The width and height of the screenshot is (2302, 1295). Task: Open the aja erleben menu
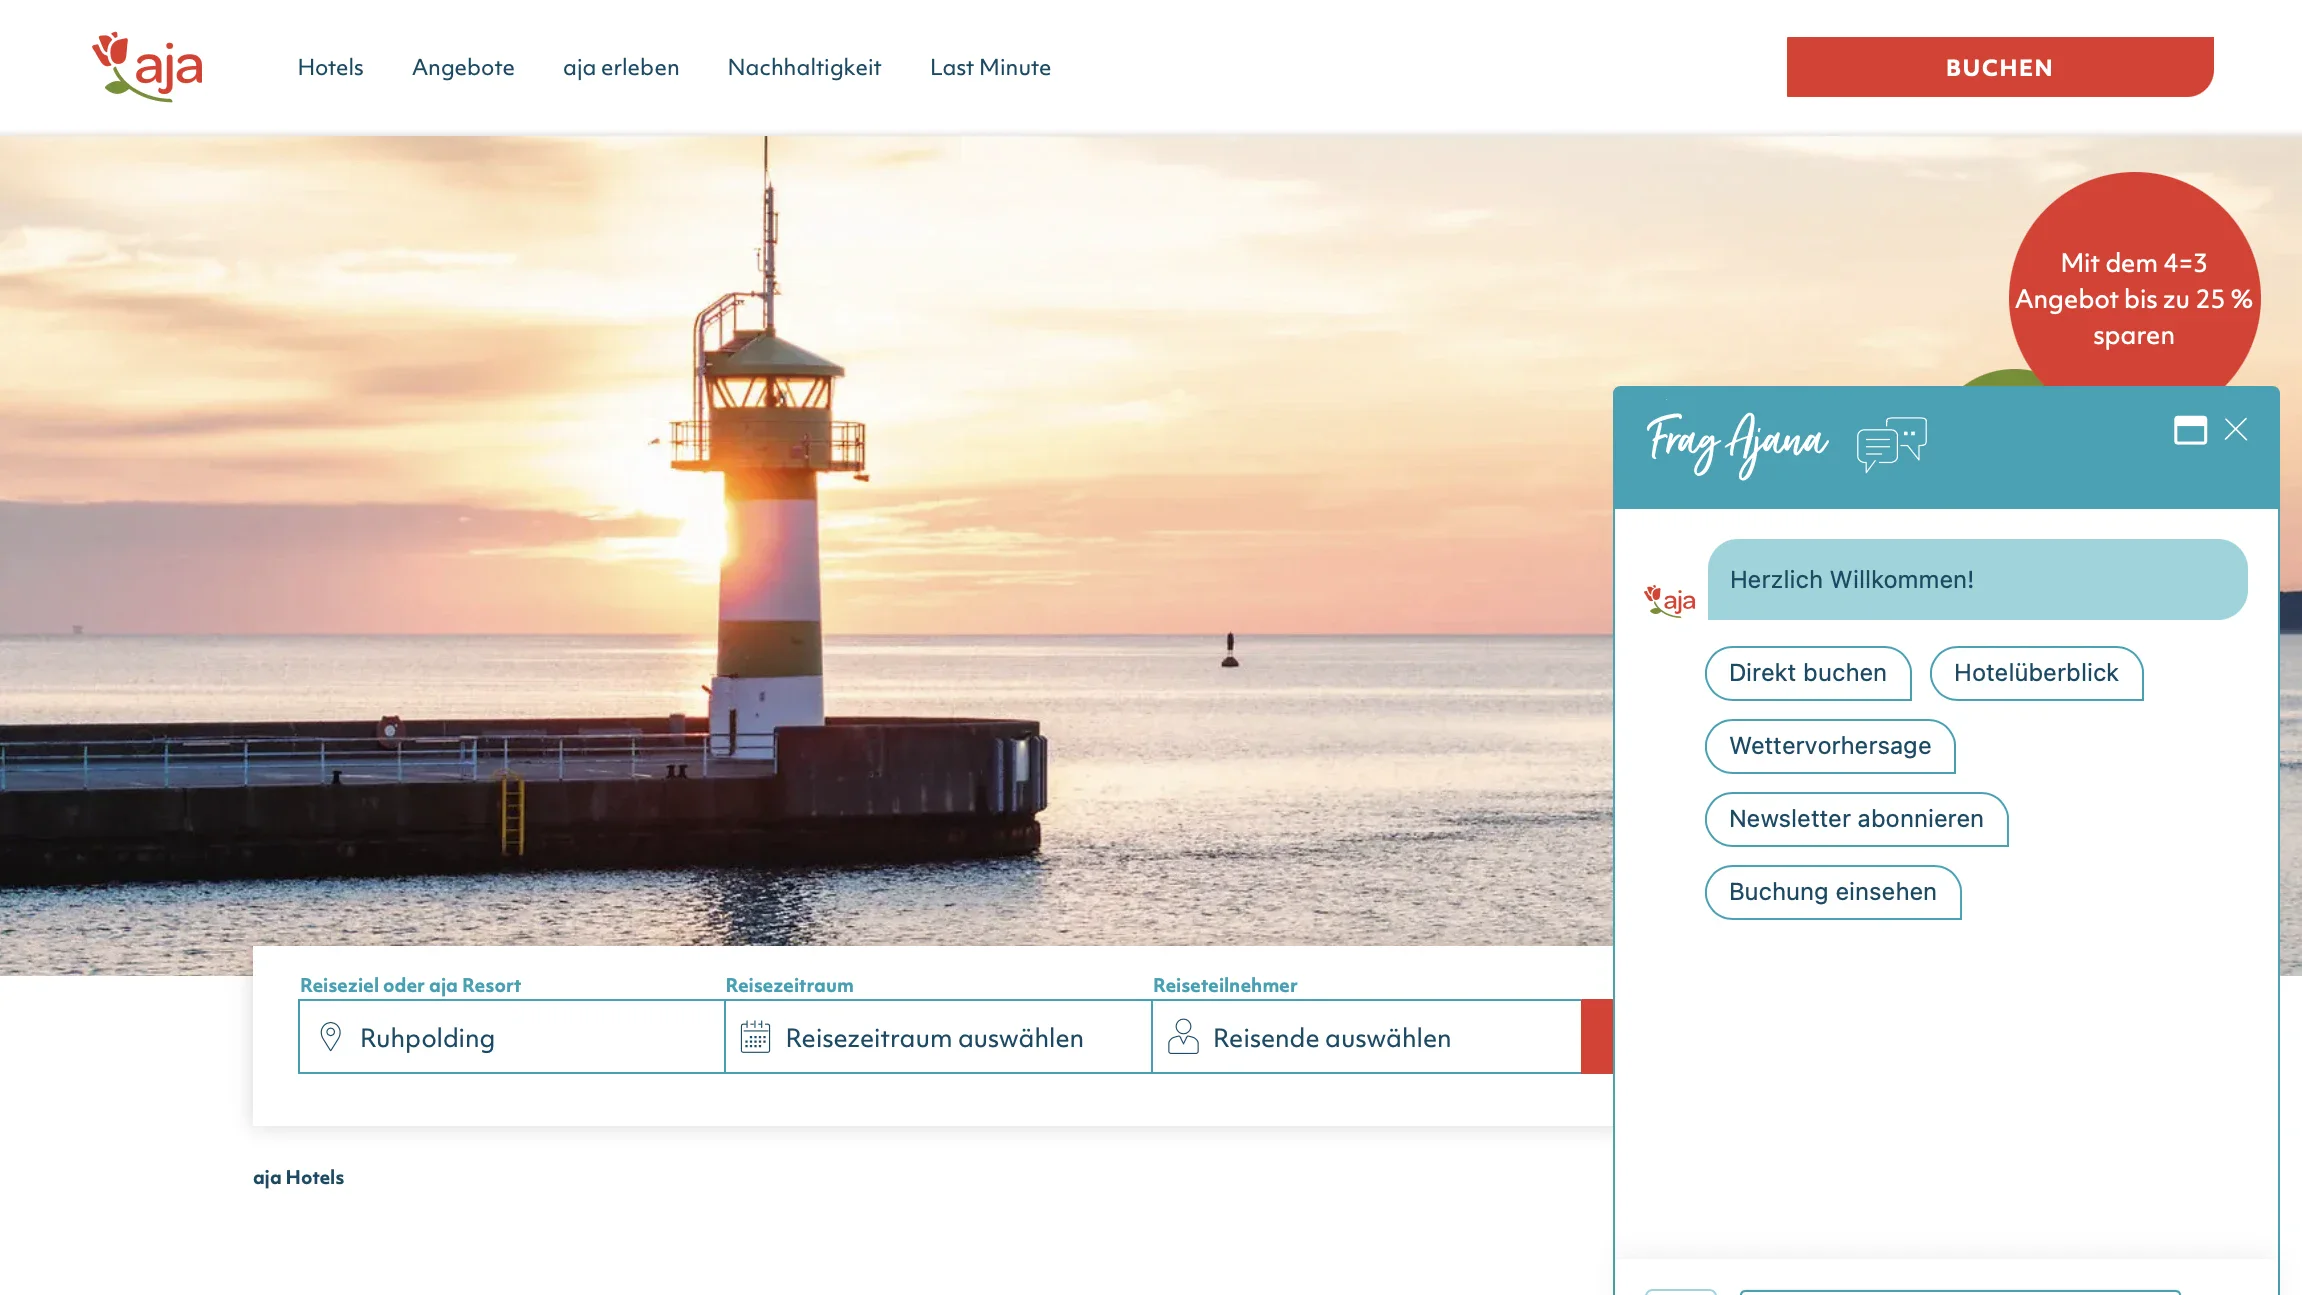pyautogui.click(x=621, y=68)
